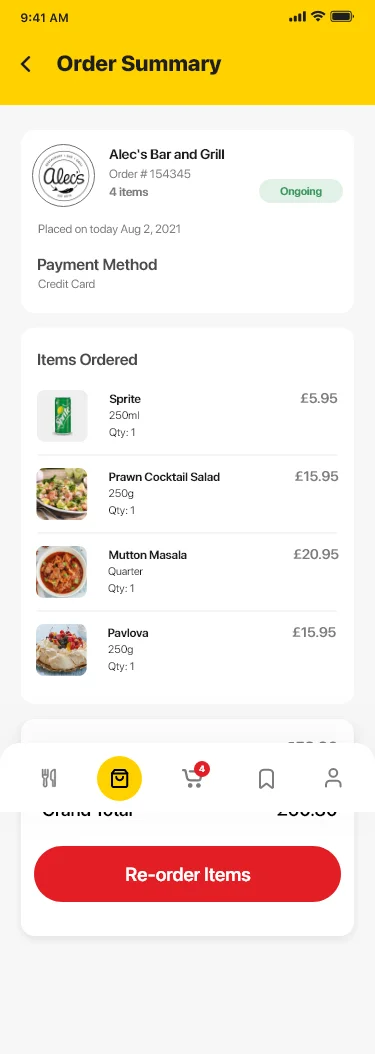The width and height of the screenshot is (375, 1054).
Task: Open the Prawn Cocktail Salad image
Action: point(62,493)
